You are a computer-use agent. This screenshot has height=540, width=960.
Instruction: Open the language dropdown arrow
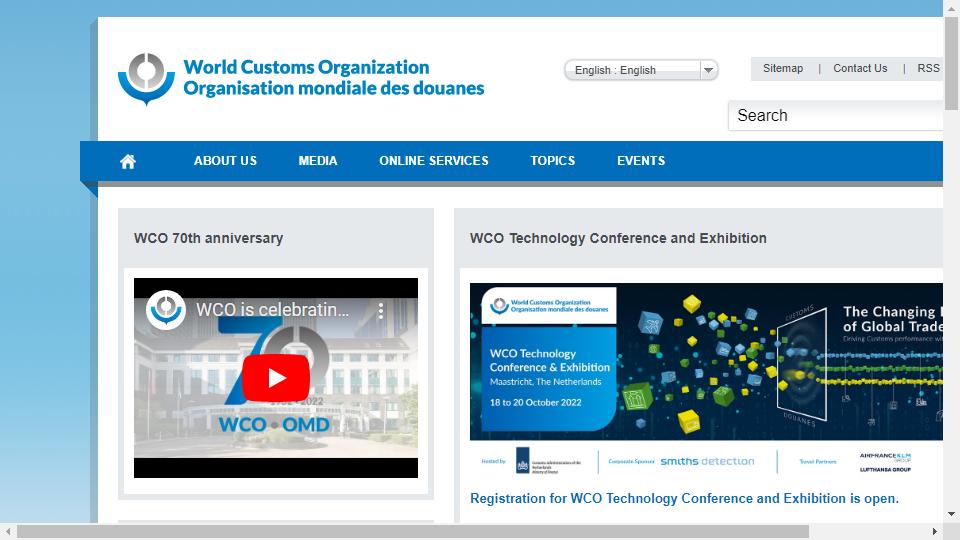coord(708,70)
